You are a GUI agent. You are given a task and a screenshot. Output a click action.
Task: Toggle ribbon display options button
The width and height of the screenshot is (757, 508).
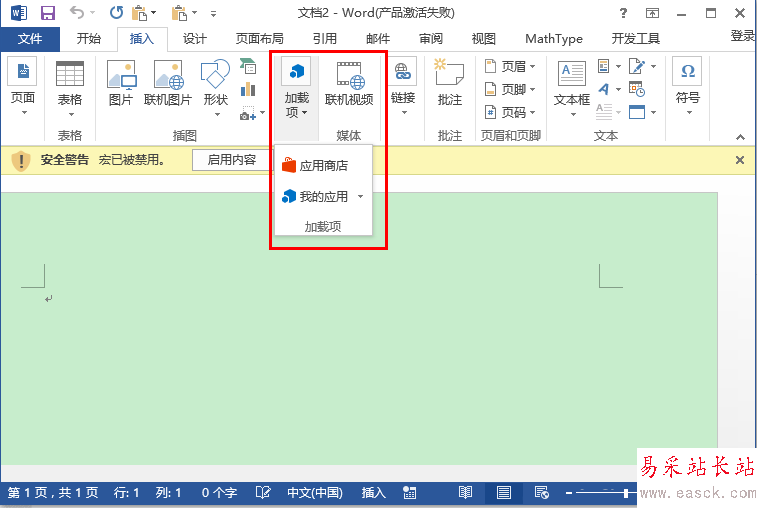652,13
